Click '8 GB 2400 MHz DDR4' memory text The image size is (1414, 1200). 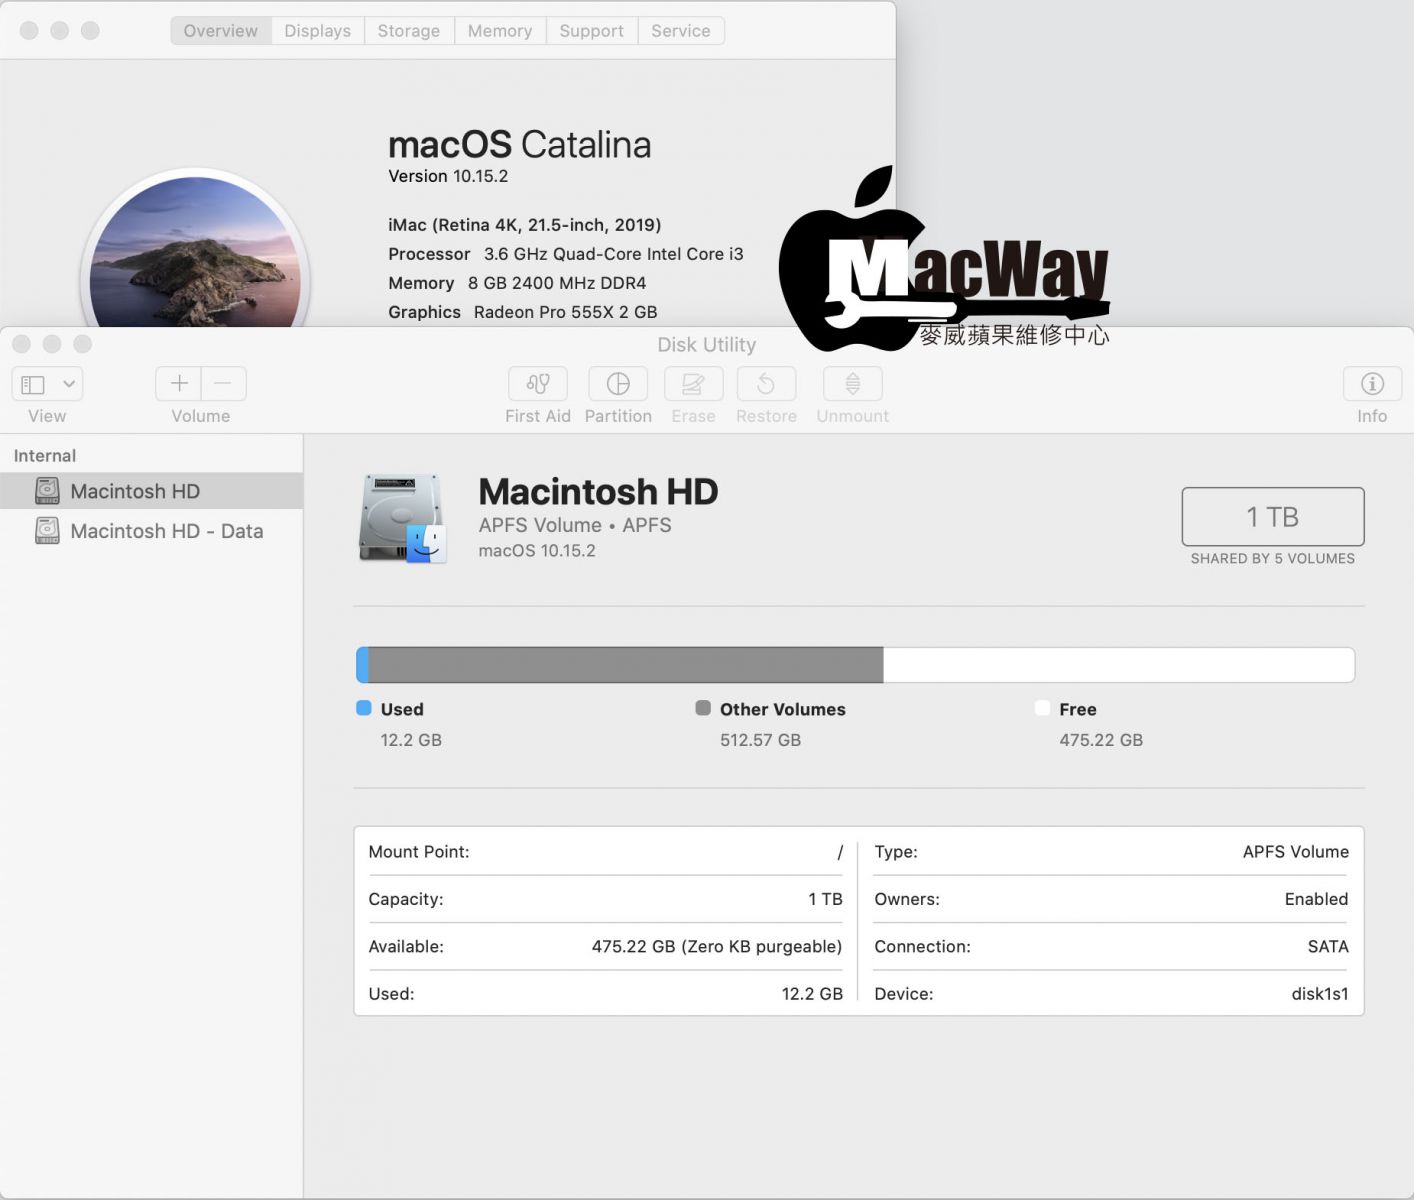click(557, 283)
